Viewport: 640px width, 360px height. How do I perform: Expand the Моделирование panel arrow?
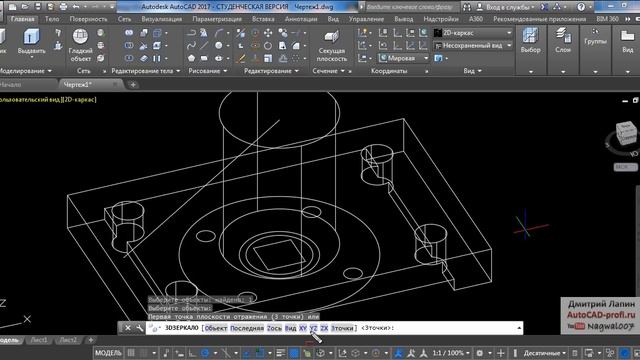pyautogui.click(x=50, y=71)
